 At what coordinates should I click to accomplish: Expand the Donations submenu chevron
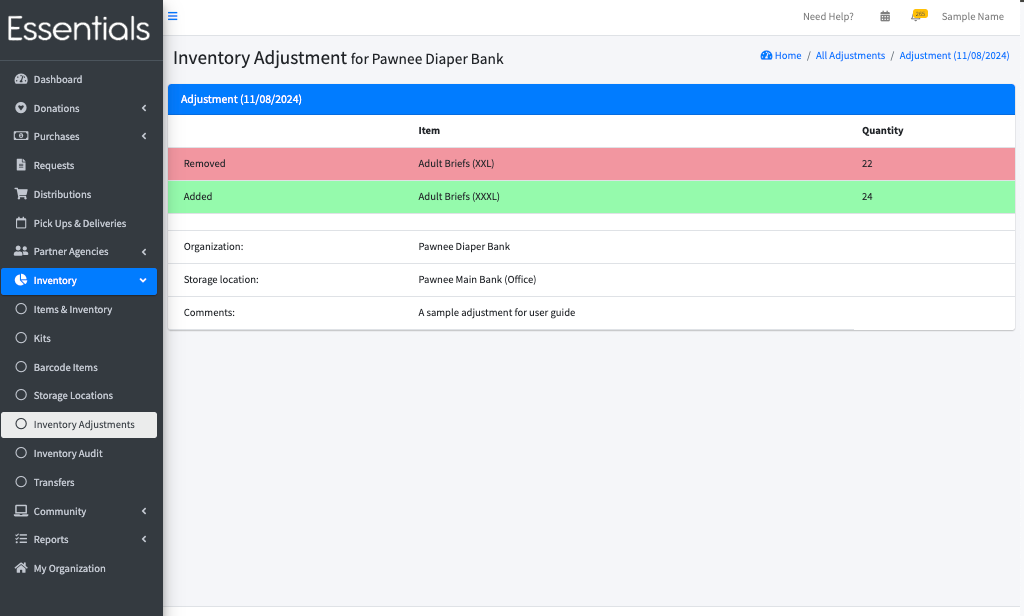(x=144, y=108)
